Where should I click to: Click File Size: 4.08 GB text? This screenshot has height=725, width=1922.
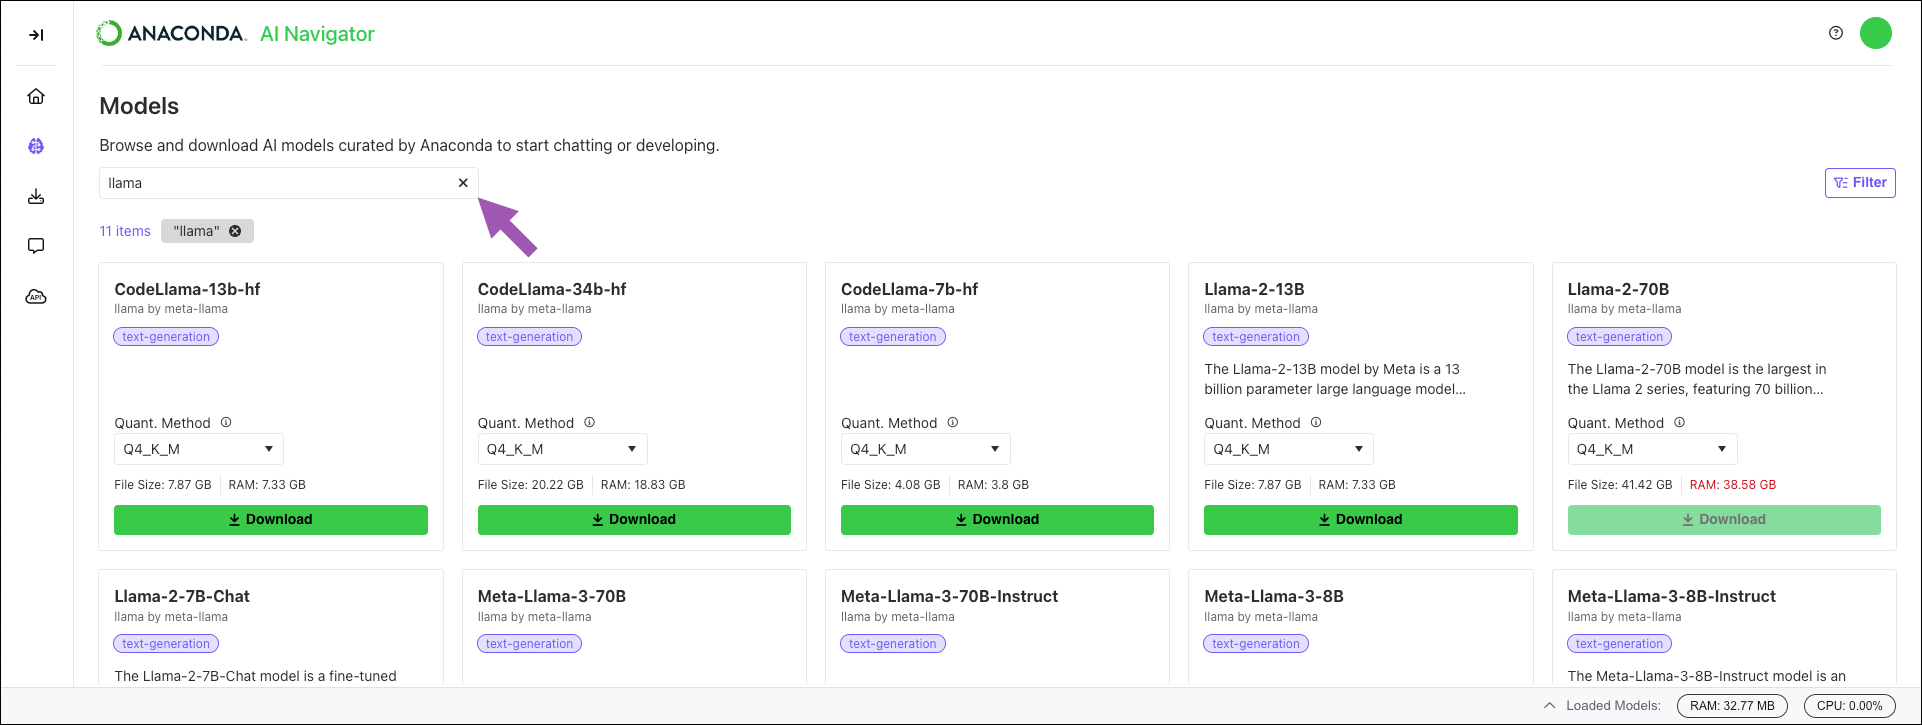tap(890, 485)
